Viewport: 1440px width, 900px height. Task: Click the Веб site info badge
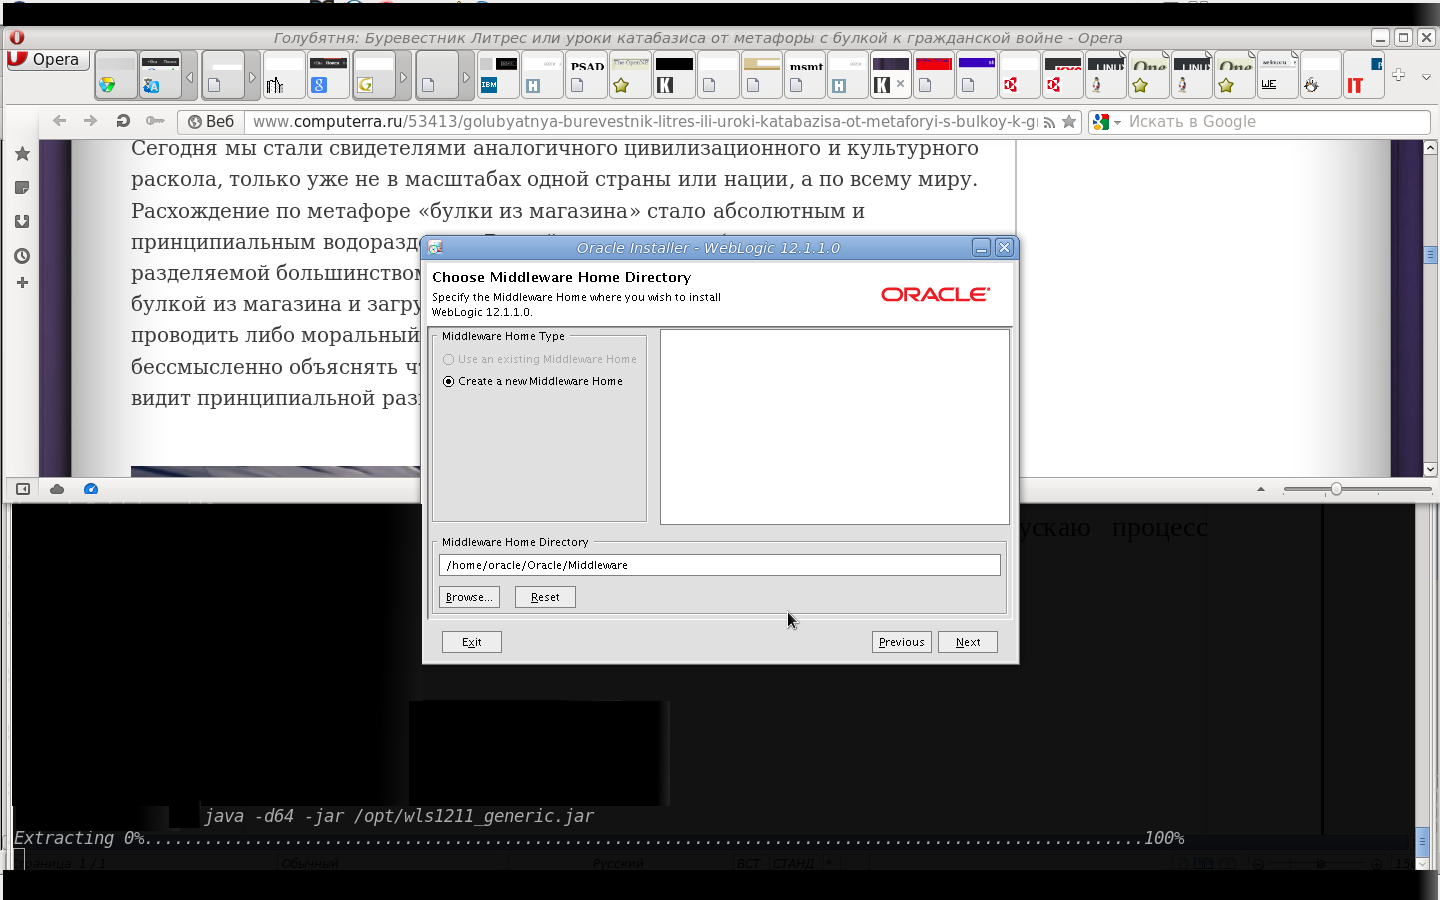[211, 122]
